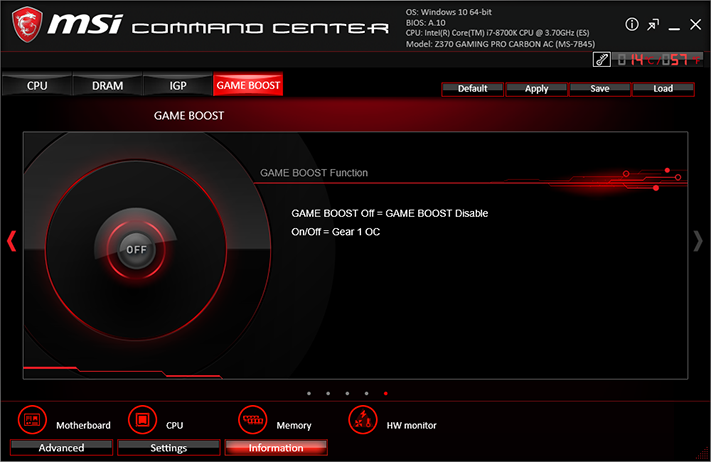Click the info icon in title bar
711x462 pixels.
[x=632, y=24]
